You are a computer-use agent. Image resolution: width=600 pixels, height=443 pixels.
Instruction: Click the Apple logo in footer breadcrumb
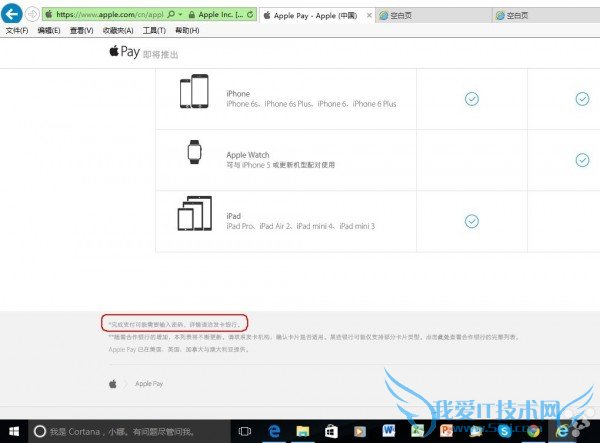(x=113, y=384)
